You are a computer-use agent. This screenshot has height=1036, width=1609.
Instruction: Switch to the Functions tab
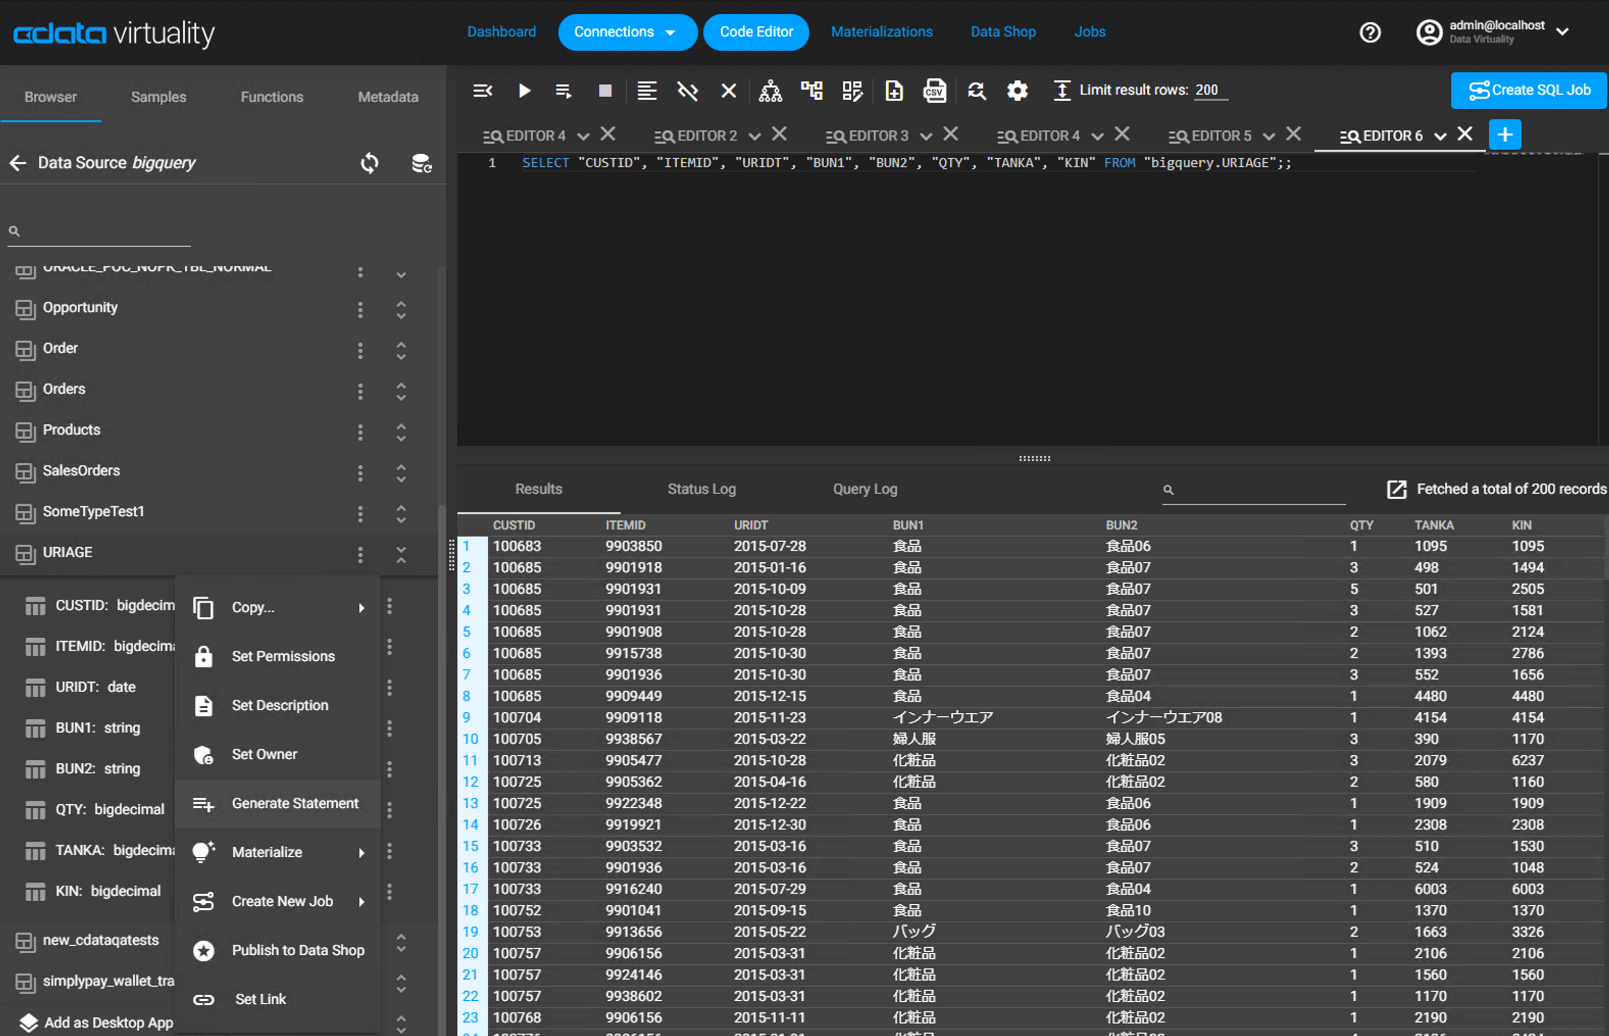click(x=271, y=97)
